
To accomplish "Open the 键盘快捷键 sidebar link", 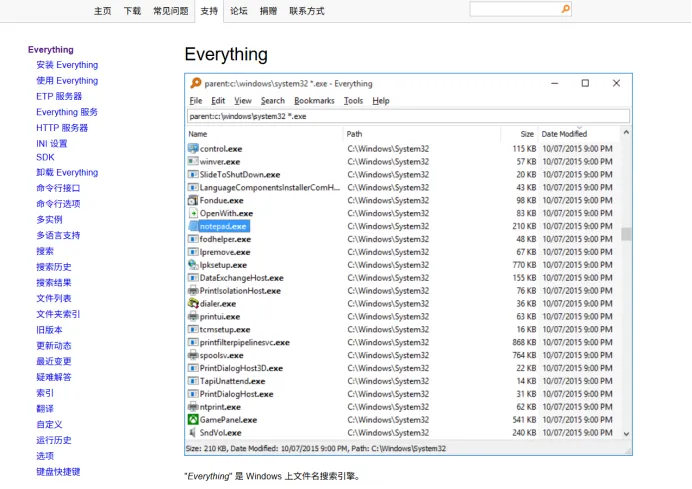I will [58, 471].
